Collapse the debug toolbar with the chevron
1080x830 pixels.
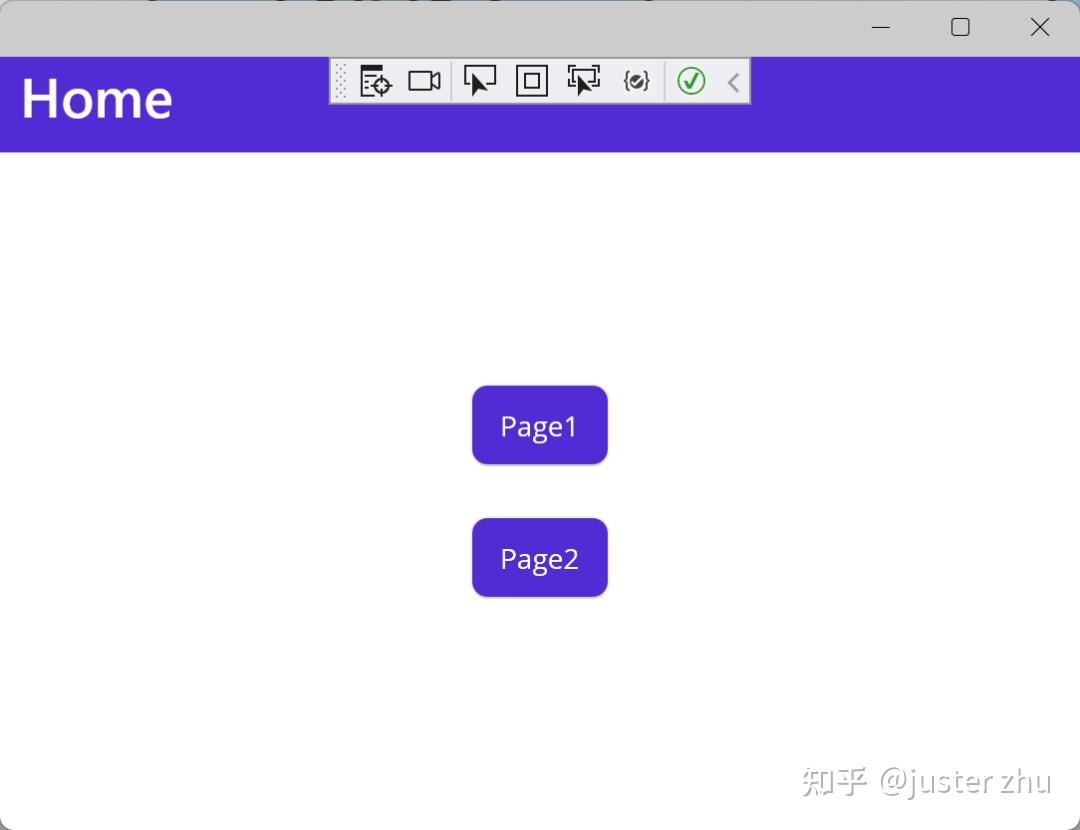click(x=734, y=83)
